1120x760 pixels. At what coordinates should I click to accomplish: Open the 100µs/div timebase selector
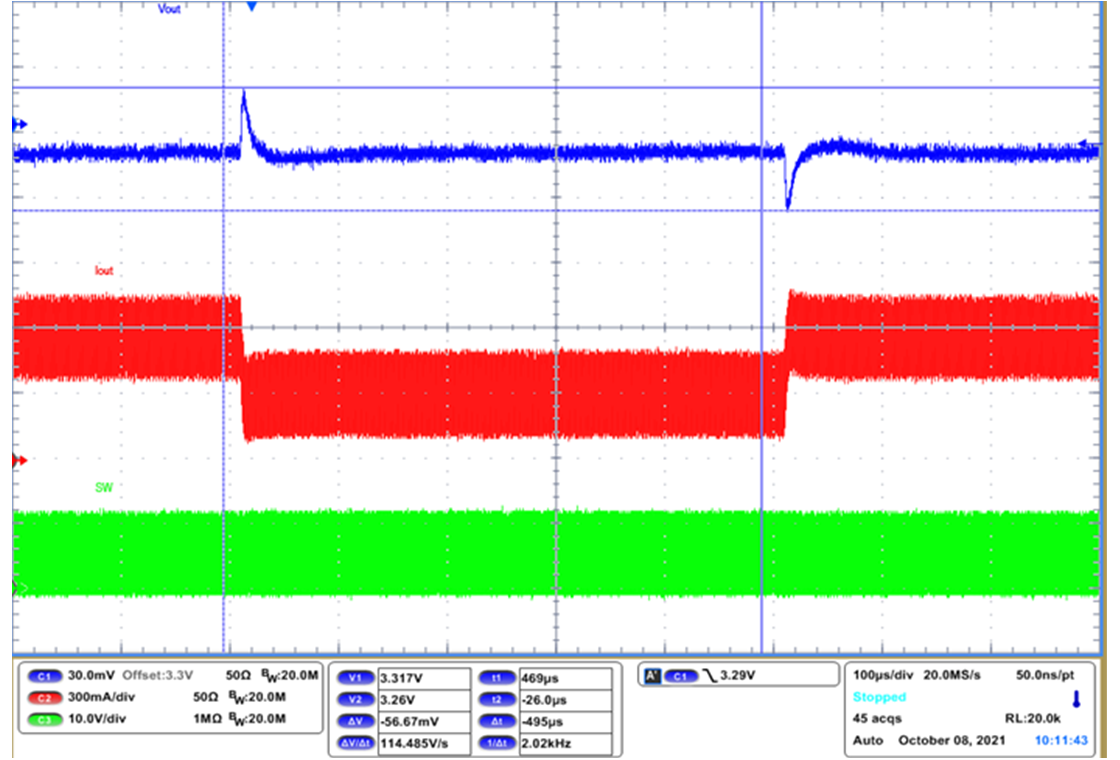pyautogui.click(x=884, y=675)
